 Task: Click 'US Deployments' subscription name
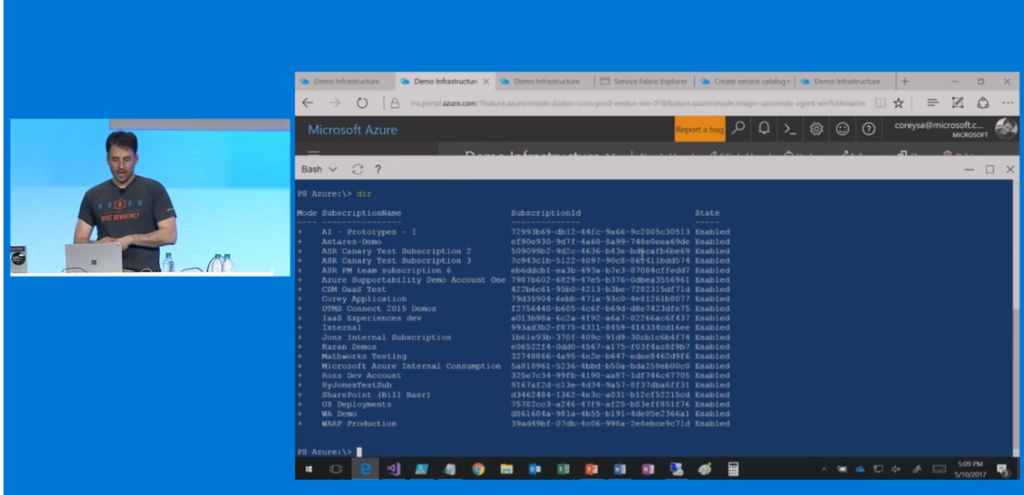pos(356,404)
